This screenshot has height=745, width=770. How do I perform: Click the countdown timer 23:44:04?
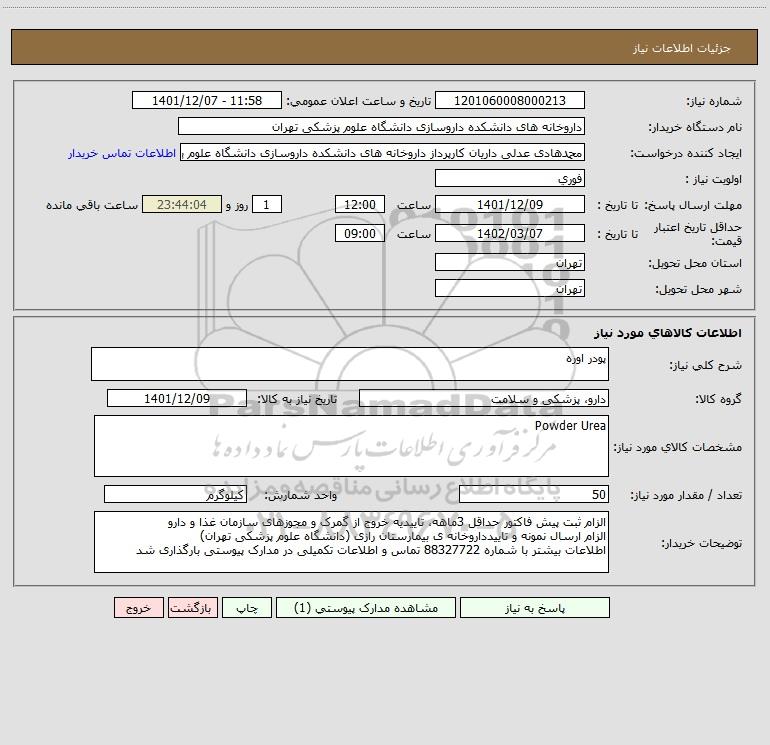182,205
